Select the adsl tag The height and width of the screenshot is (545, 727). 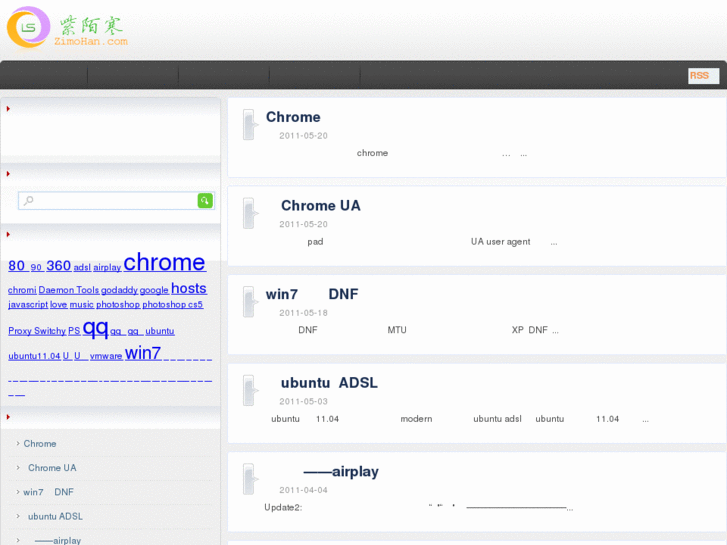pyautogui.click(x=82, y=267)
